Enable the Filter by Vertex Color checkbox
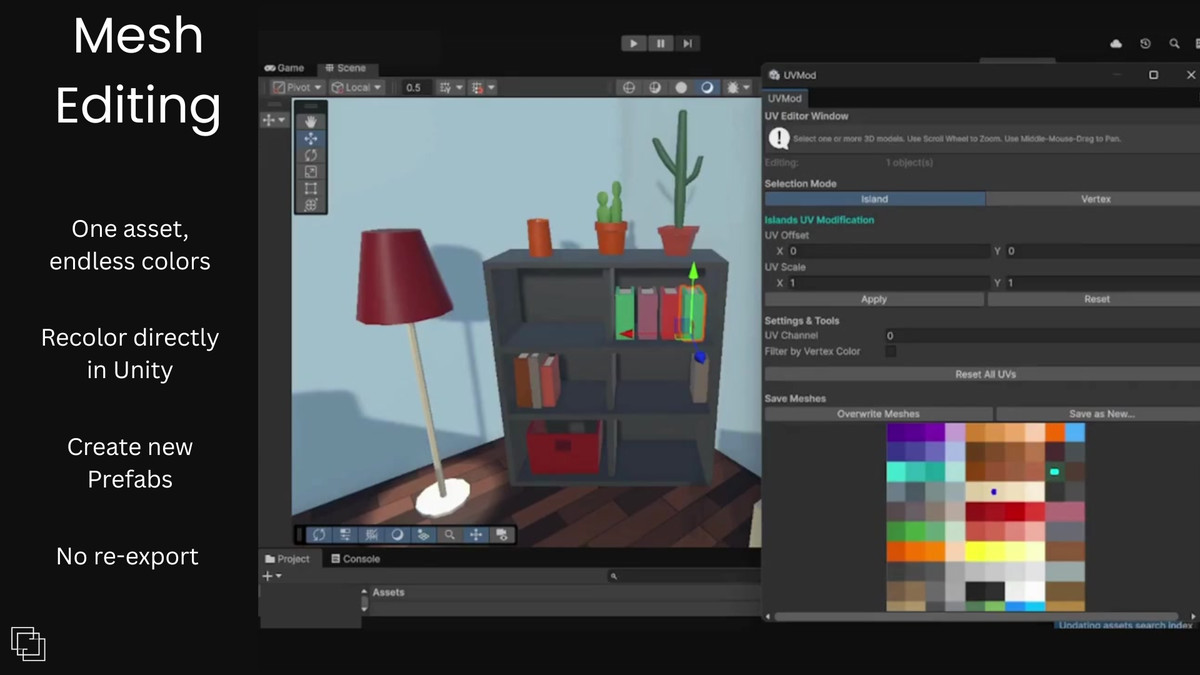 [889, 351]
